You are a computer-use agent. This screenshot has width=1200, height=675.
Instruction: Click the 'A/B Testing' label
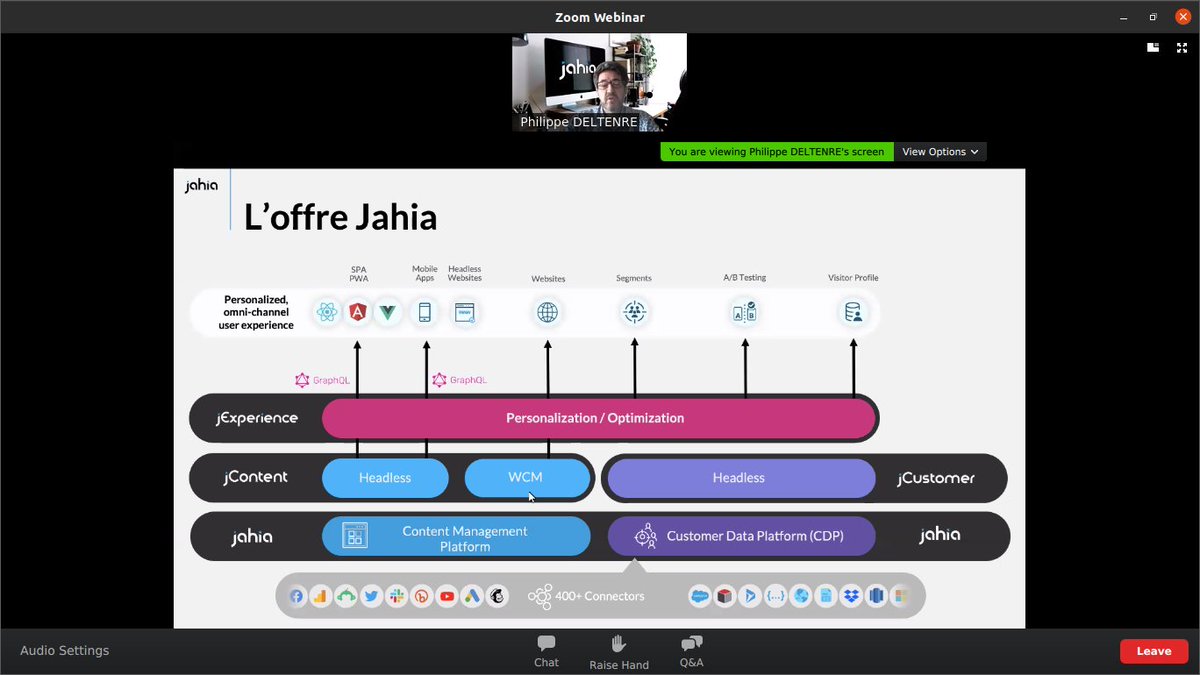point(745,278)
